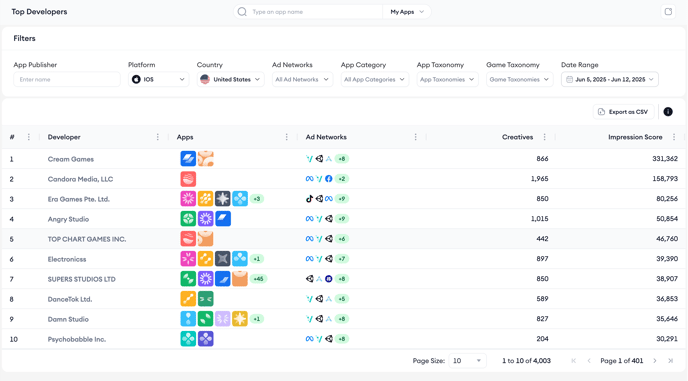Open the yellow sun app icon in Damn Studio row

[x=240, y=319]
